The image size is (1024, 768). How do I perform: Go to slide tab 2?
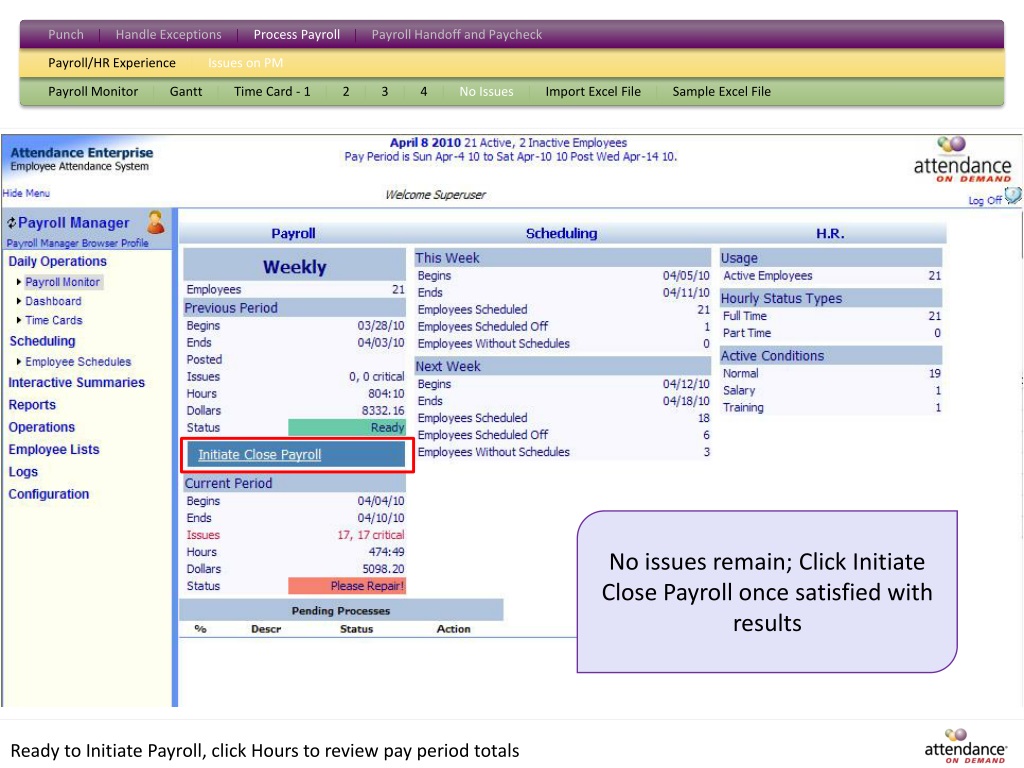point(346,91)
